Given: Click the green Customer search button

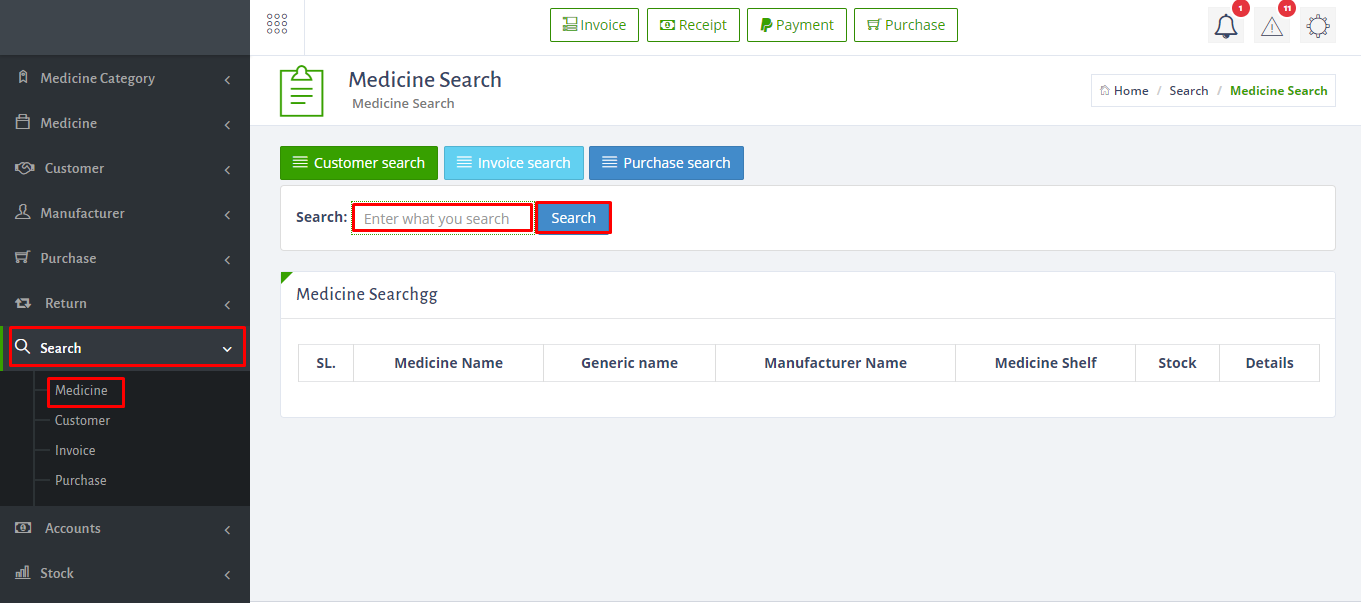Looking at the screenshot, I should click(359, 163).
